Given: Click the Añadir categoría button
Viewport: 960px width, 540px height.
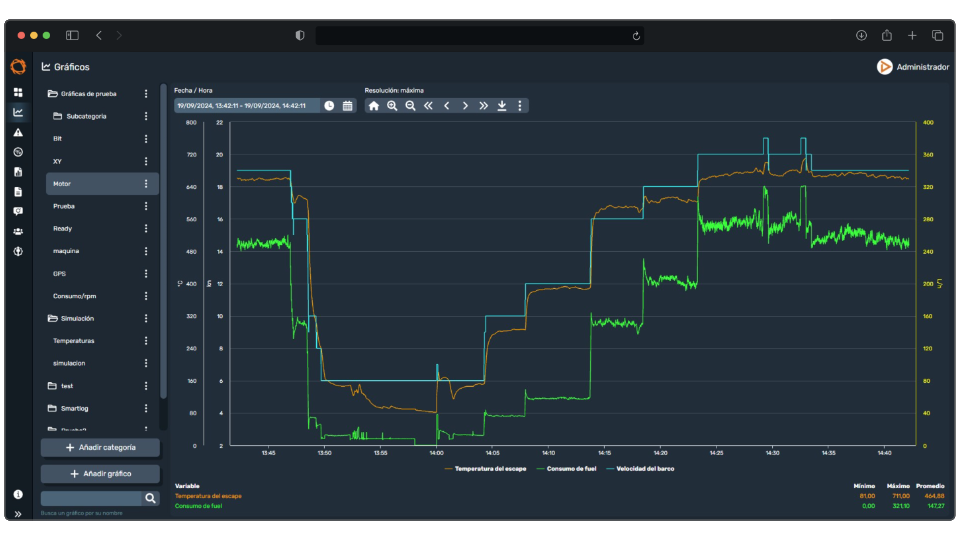Looking at the screenshot, I should pos(100,447).
